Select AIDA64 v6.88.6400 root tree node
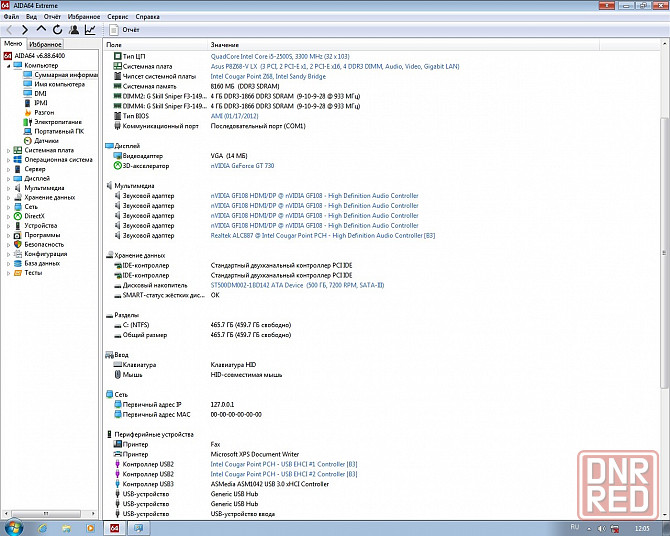This screenshot has width=670, height=536. [40, 56]
